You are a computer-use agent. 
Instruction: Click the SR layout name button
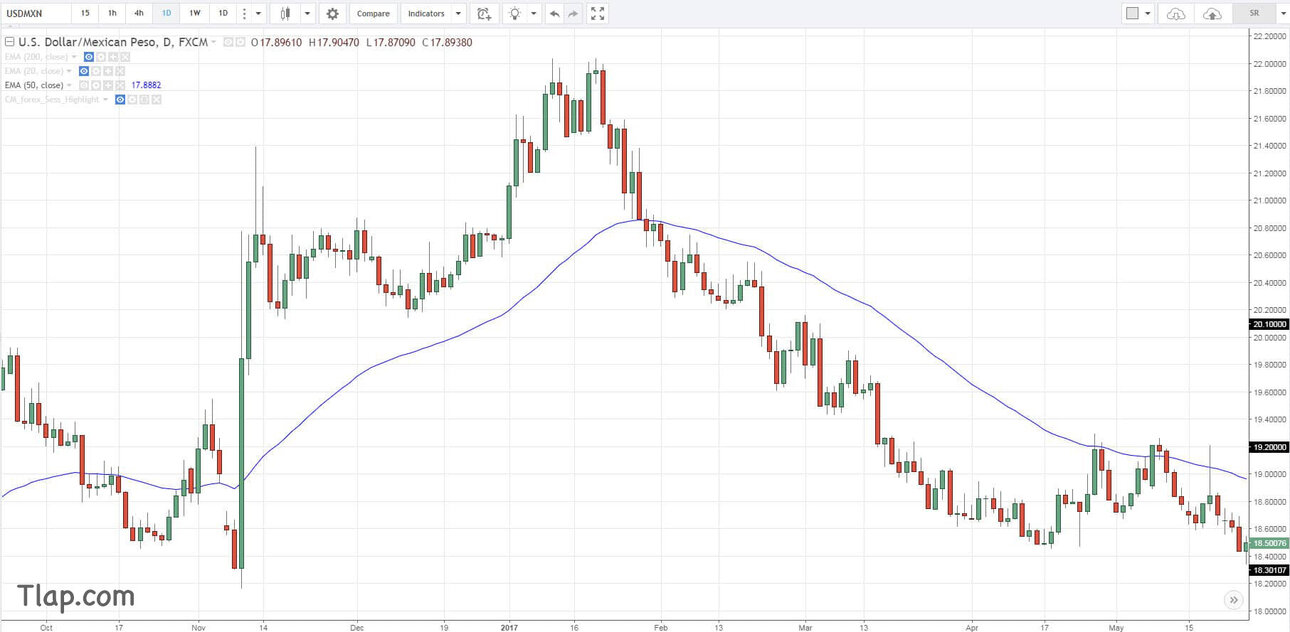click(1254, 14)
